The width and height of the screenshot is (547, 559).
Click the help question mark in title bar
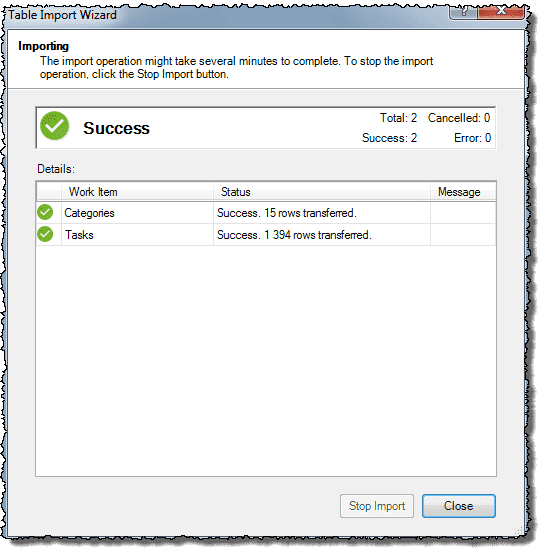point(464,11)
